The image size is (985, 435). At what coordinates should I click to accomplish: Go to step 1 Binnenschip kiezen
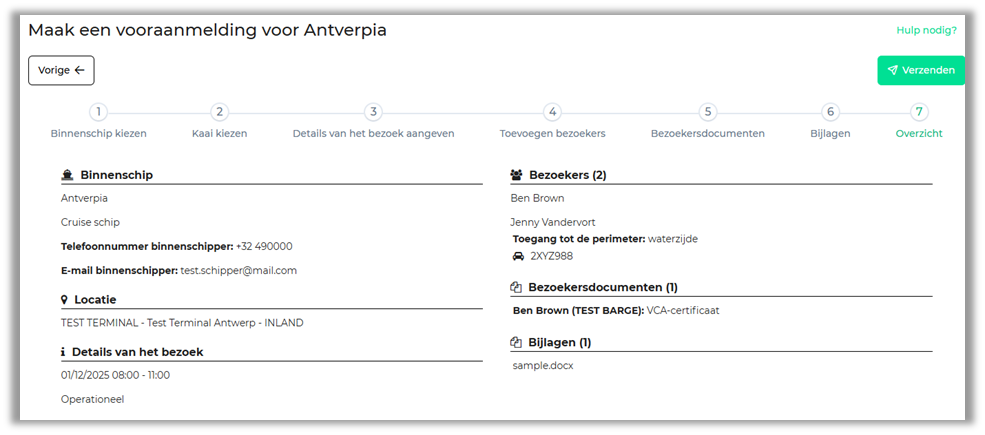click(98, 112)
